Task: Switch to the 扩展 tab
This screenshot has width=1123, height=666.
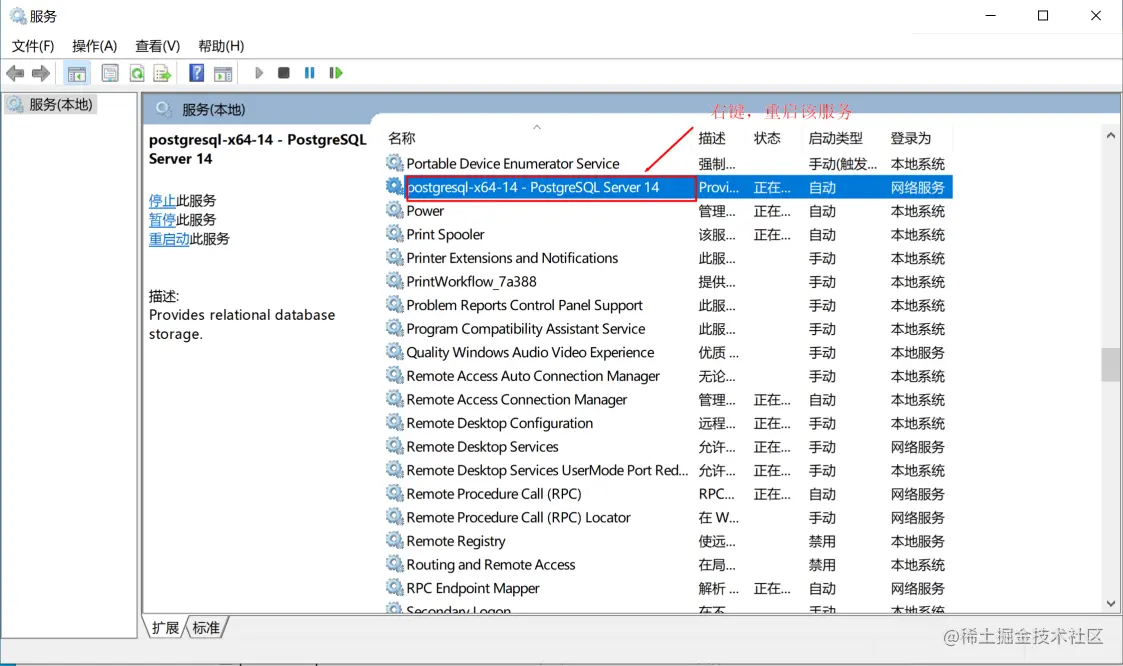Action: click(x=165, y=628)
